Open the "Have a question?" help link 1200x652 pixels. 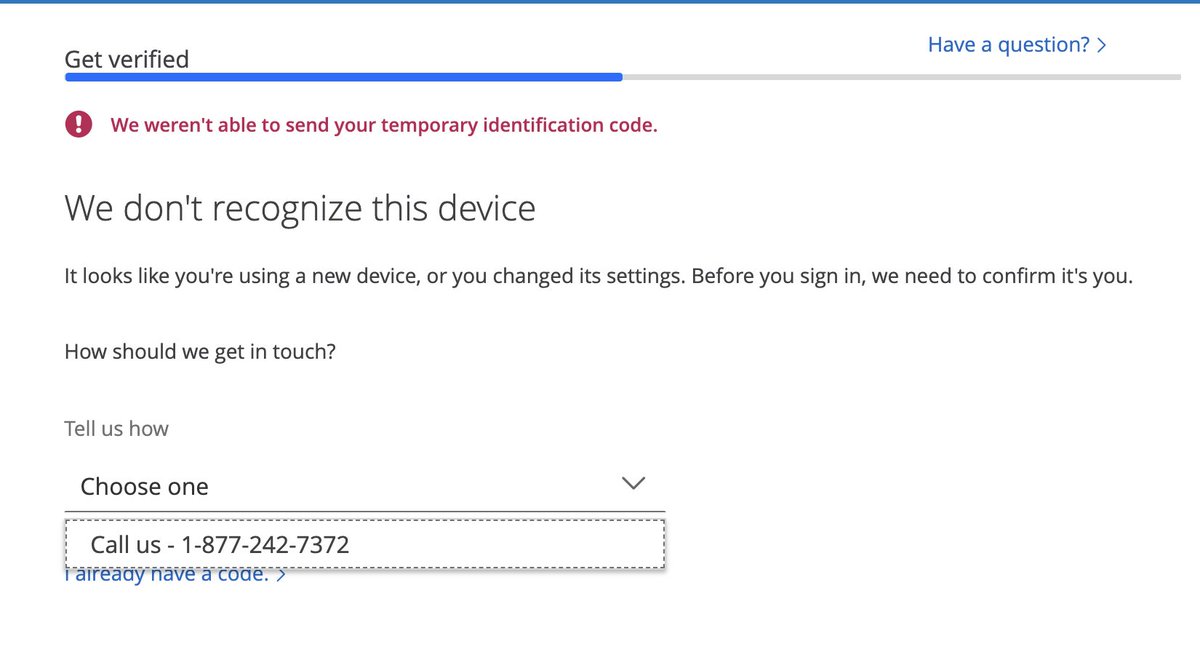point(1017,45)
